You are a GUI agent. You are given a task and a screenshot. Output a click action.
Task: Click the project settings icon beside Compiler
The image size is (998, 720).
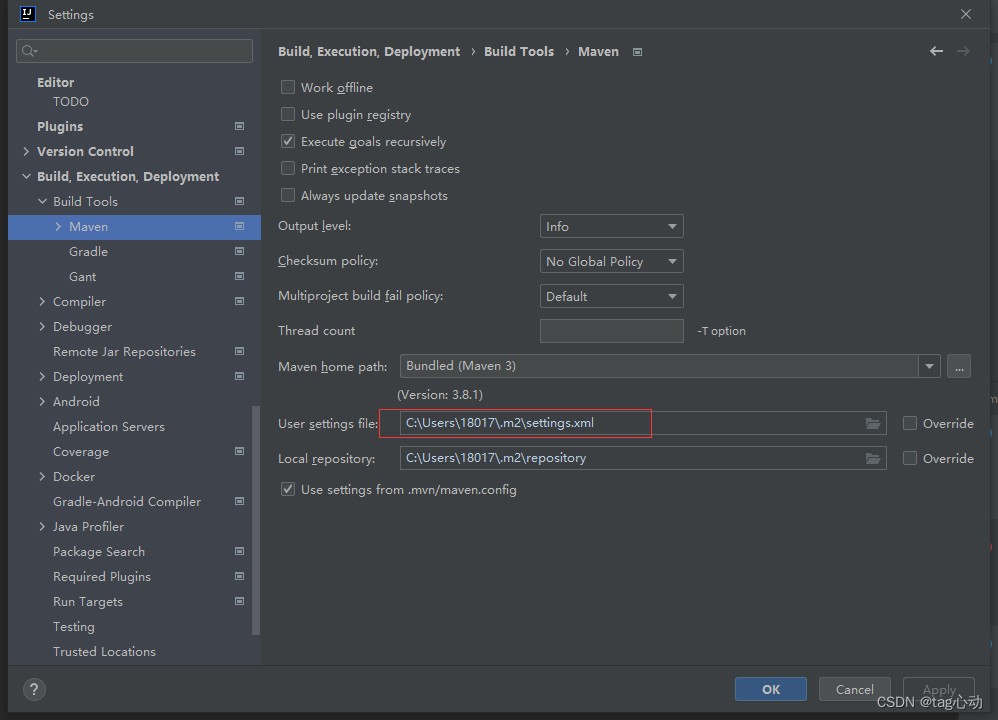(x=239, y=301)
